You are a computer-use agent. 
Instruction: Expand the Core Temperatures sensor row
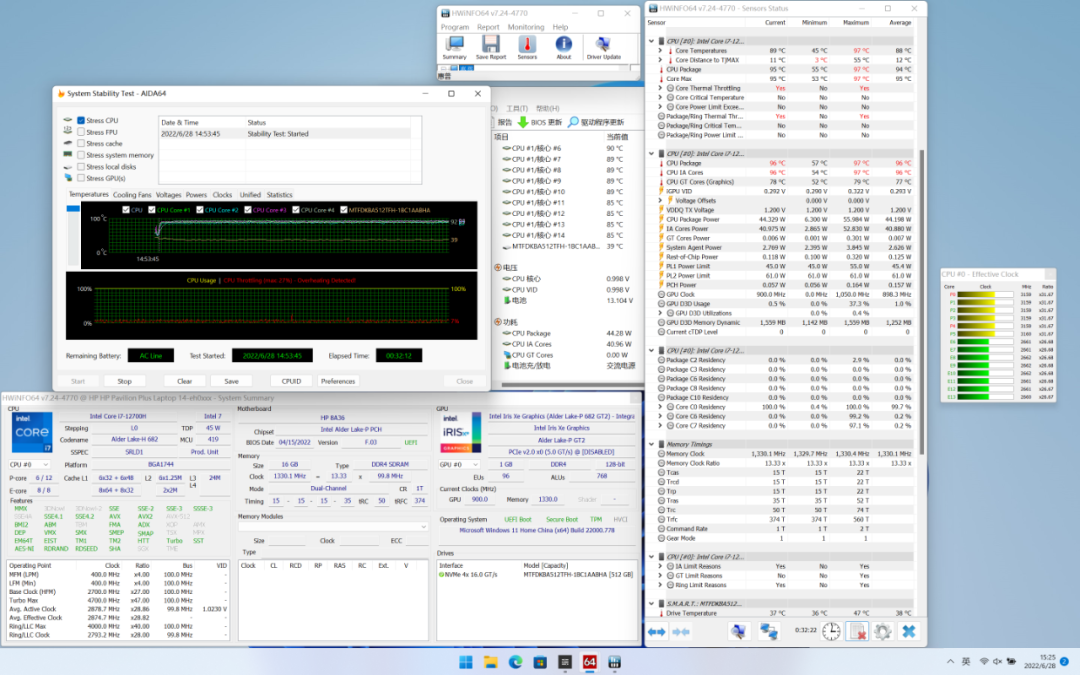(659, 50)
